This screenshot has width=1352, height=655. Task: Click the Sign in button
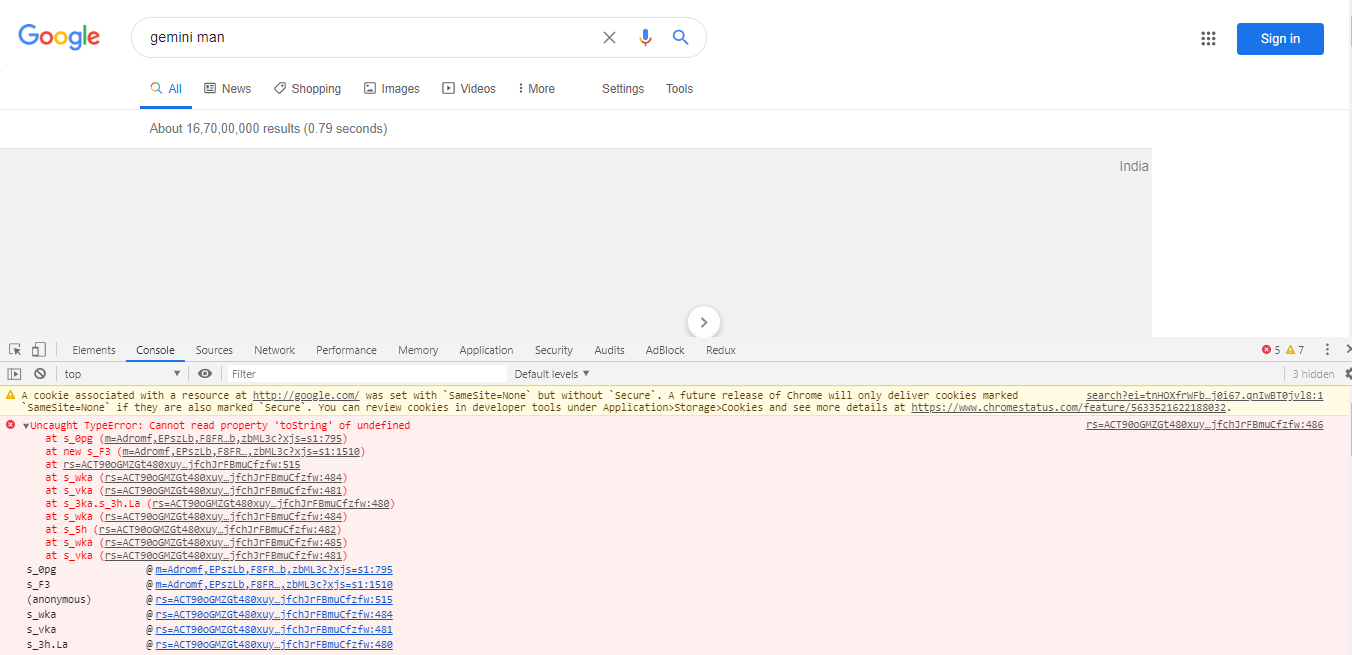pos(1280,39)
